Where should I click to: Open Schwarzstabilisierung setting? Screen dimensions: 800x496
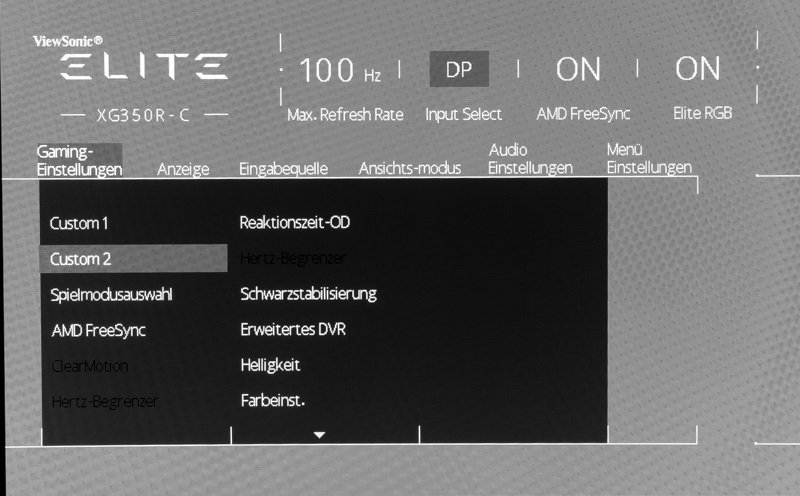point(309,294)
